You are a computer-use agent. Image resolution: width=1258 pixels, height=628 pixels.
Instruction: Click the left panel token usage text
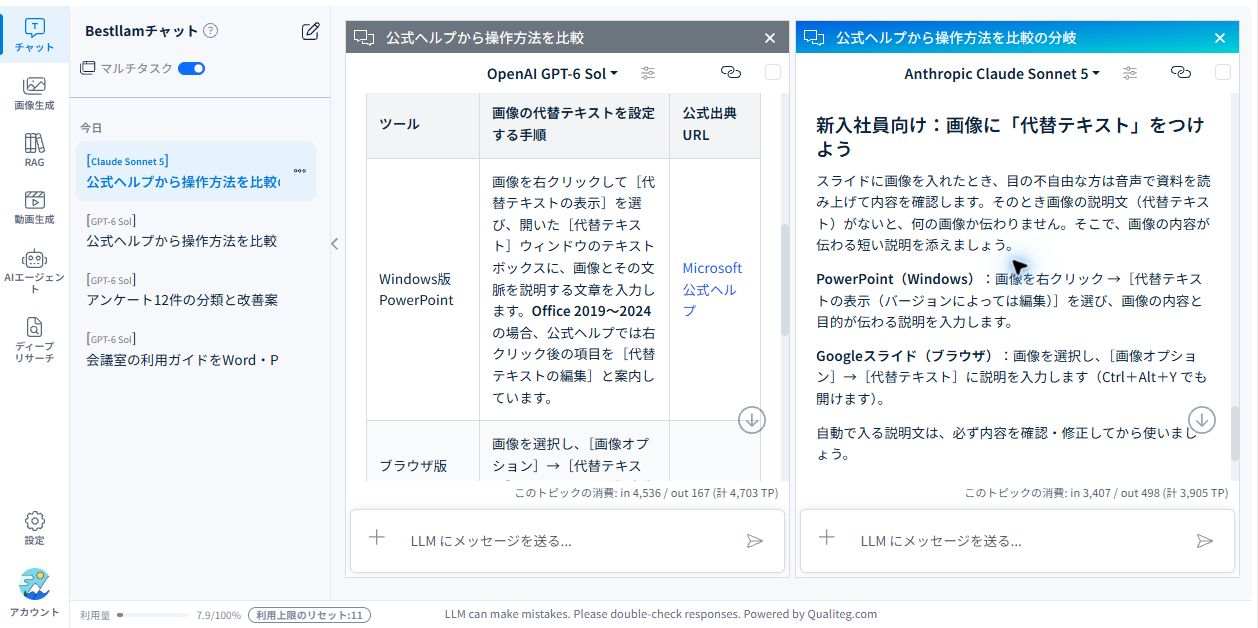coord(646,493)
